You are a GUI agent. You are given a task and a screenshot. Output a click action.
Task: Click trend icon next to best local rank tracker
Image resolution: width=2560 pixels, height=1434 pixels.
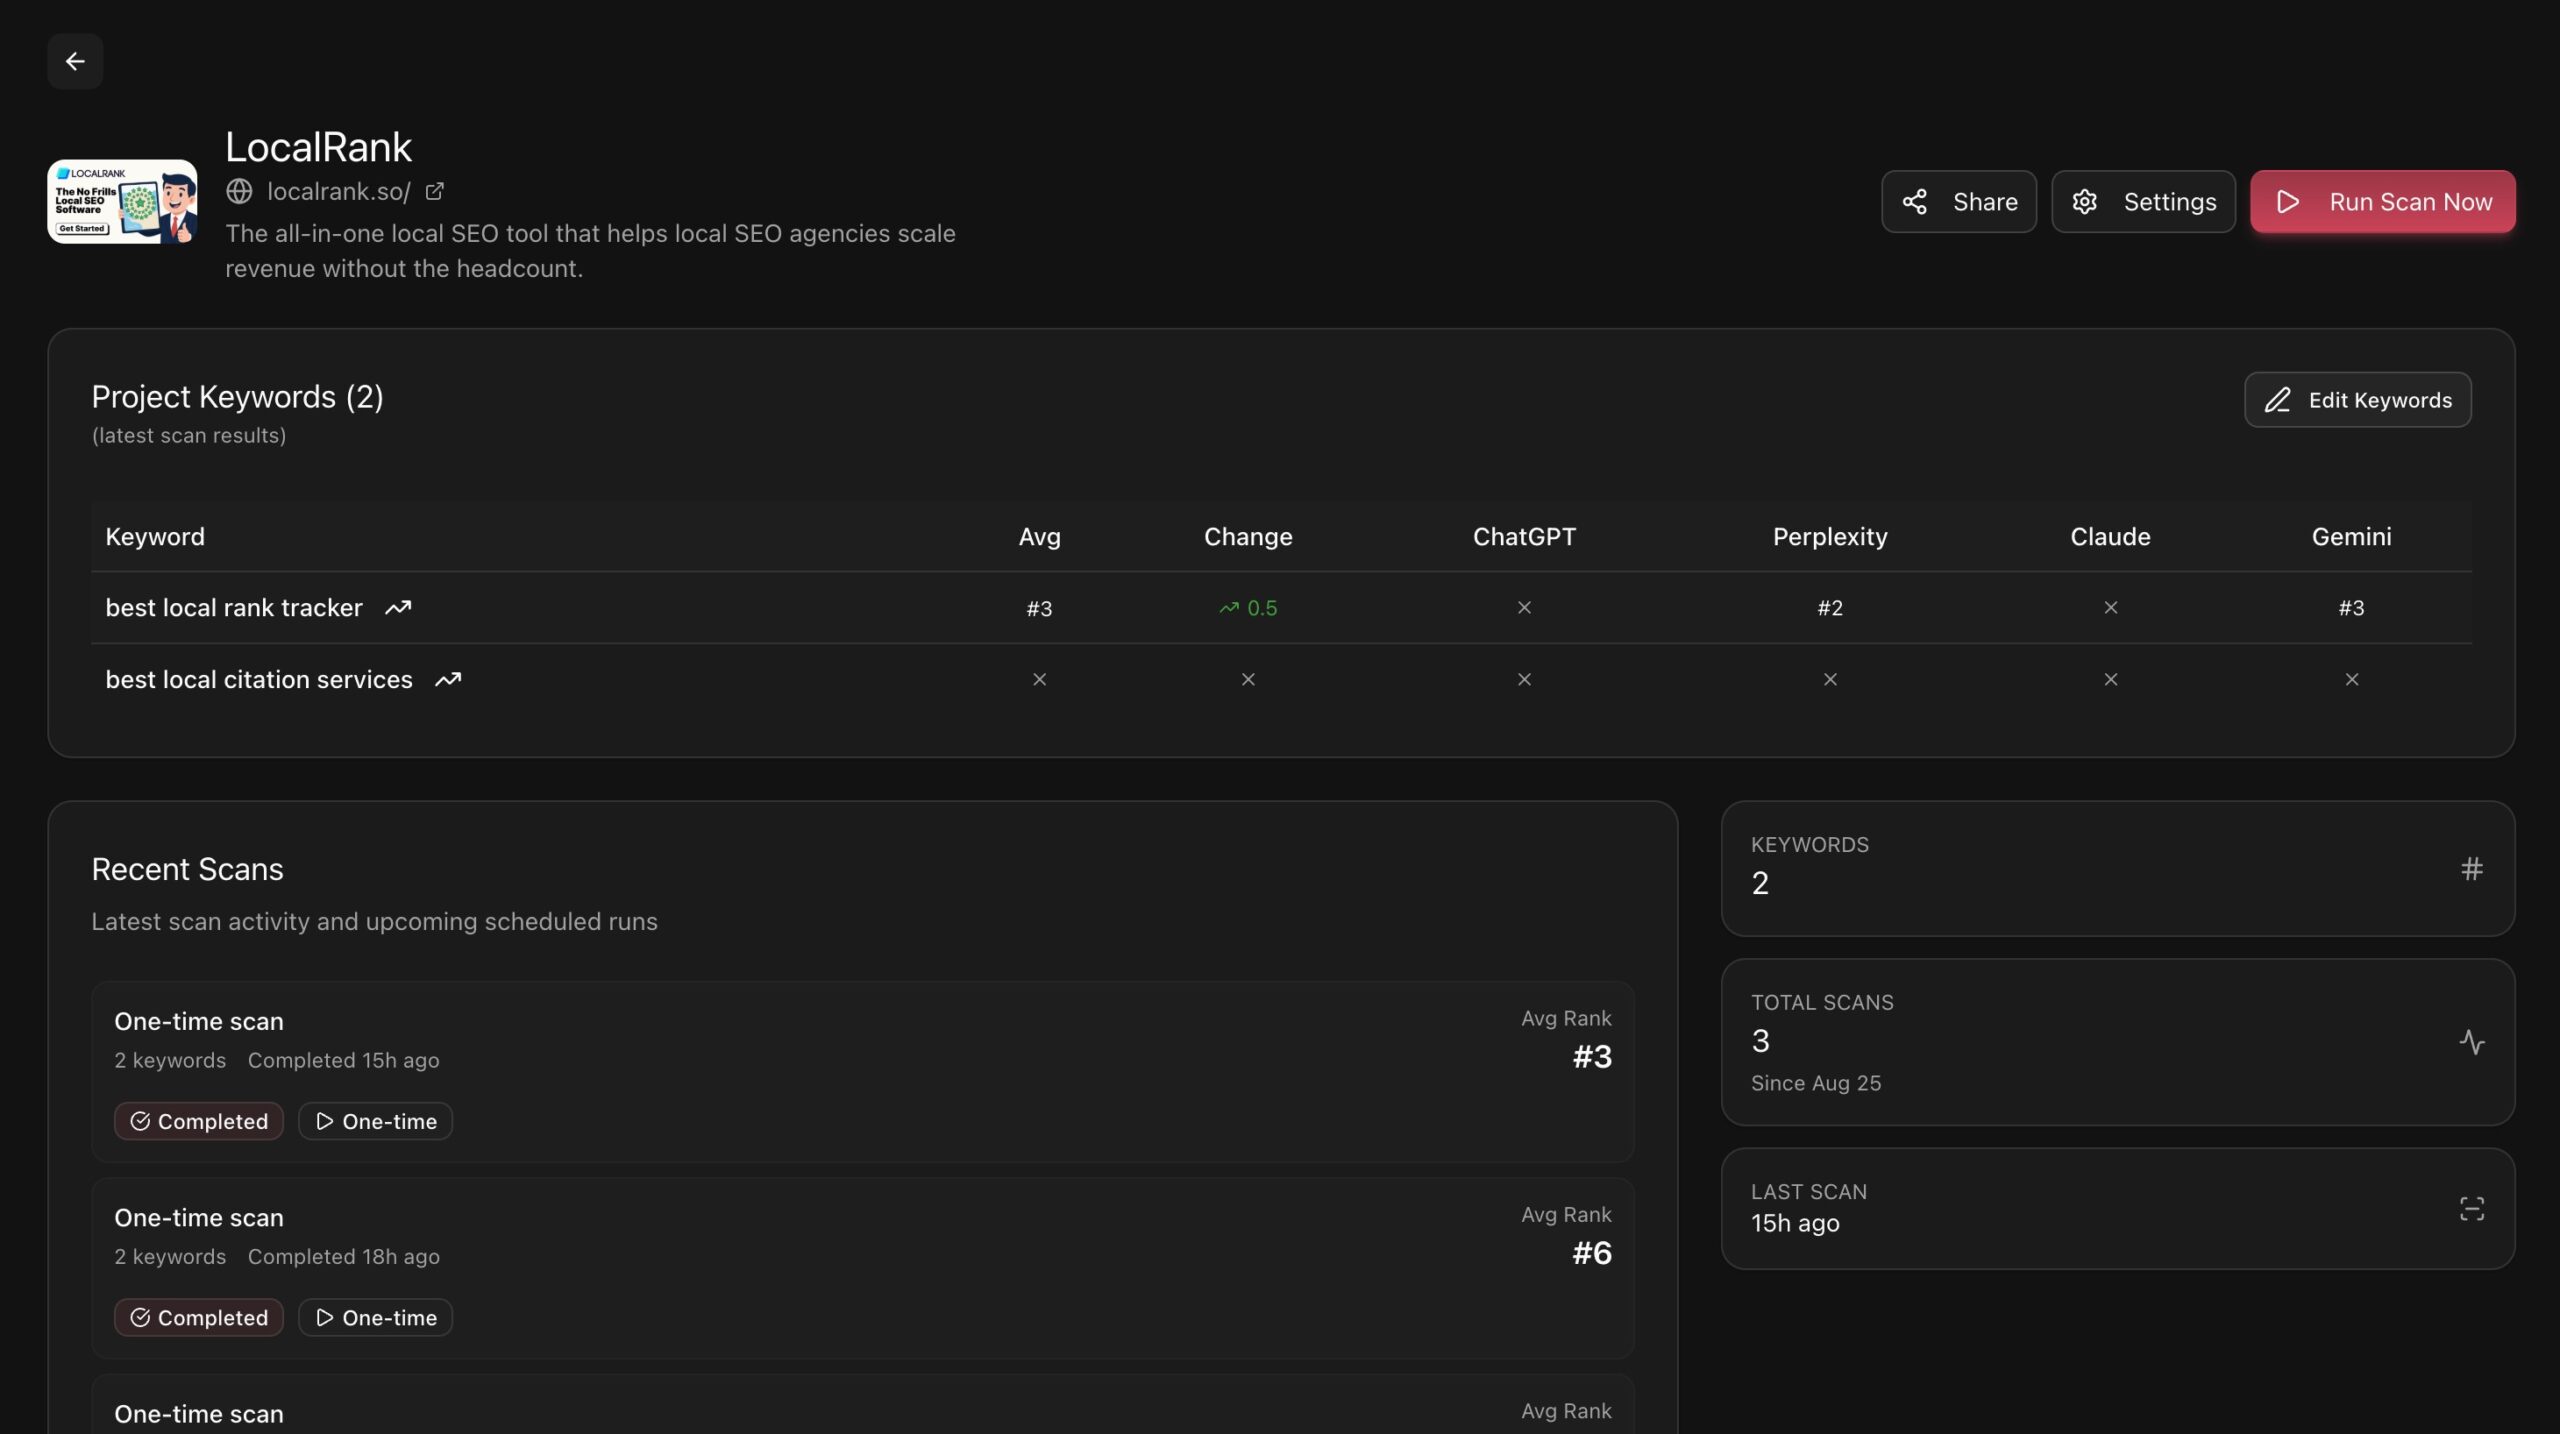pos(398,608)
